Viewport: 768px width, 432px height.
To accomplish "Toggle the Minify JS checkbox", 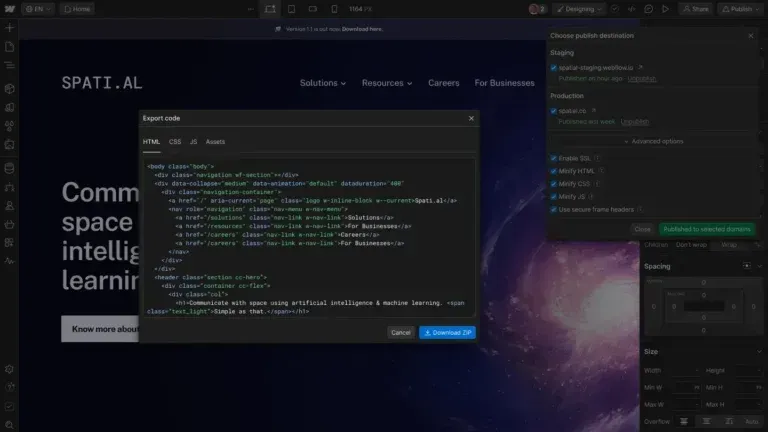I will [553, 196].
